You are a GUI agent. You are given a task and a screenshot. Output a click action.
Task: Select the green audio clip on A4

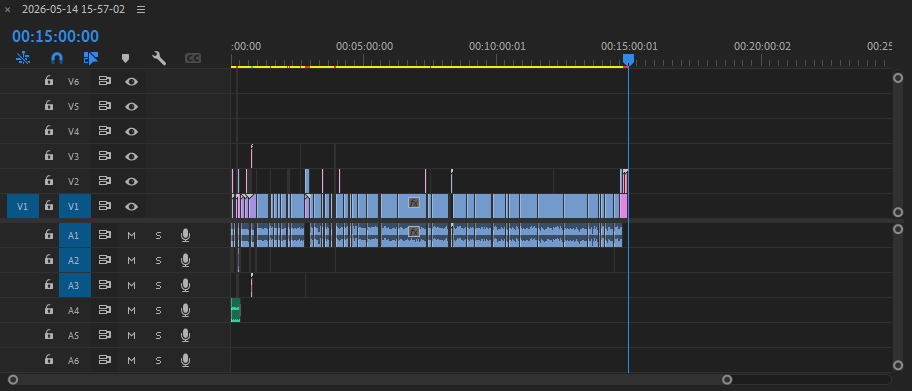coord(236,310)
